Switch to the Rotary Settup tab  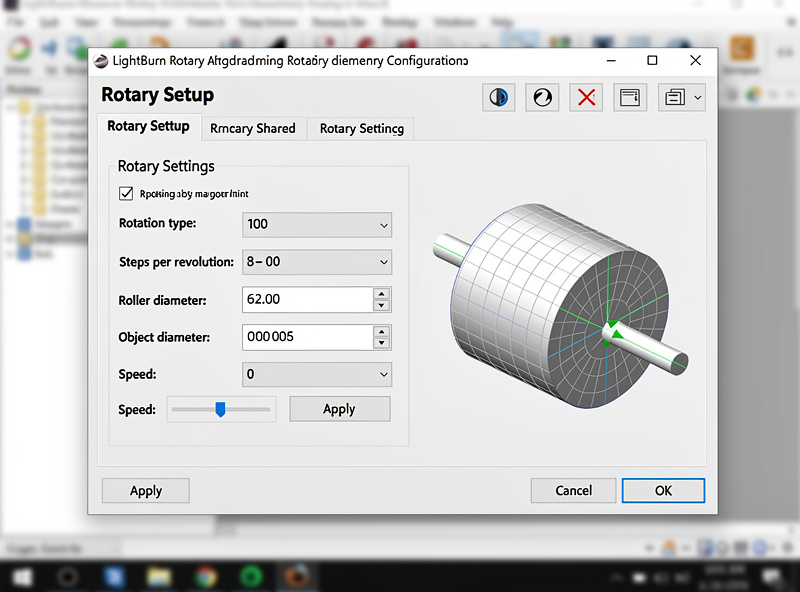[148, 126]
